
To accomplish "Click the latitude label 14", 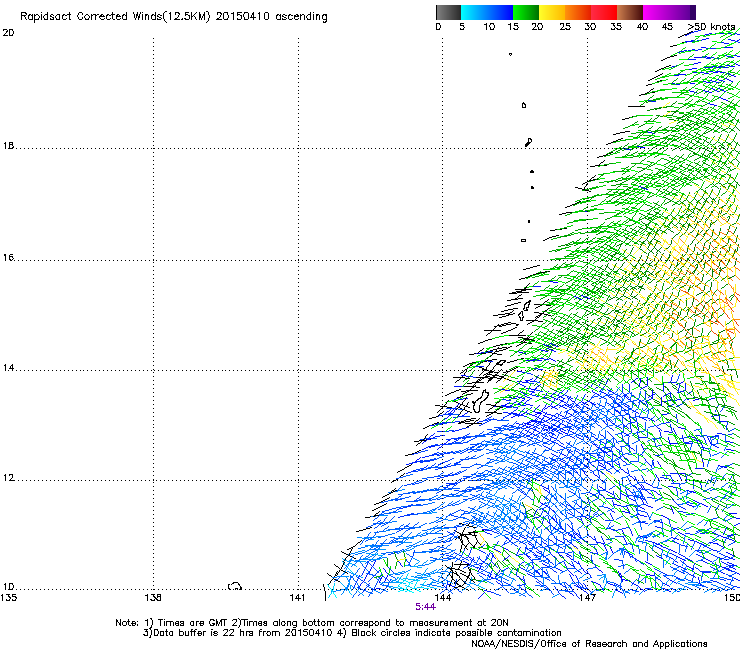I will [x=8, y=368].
